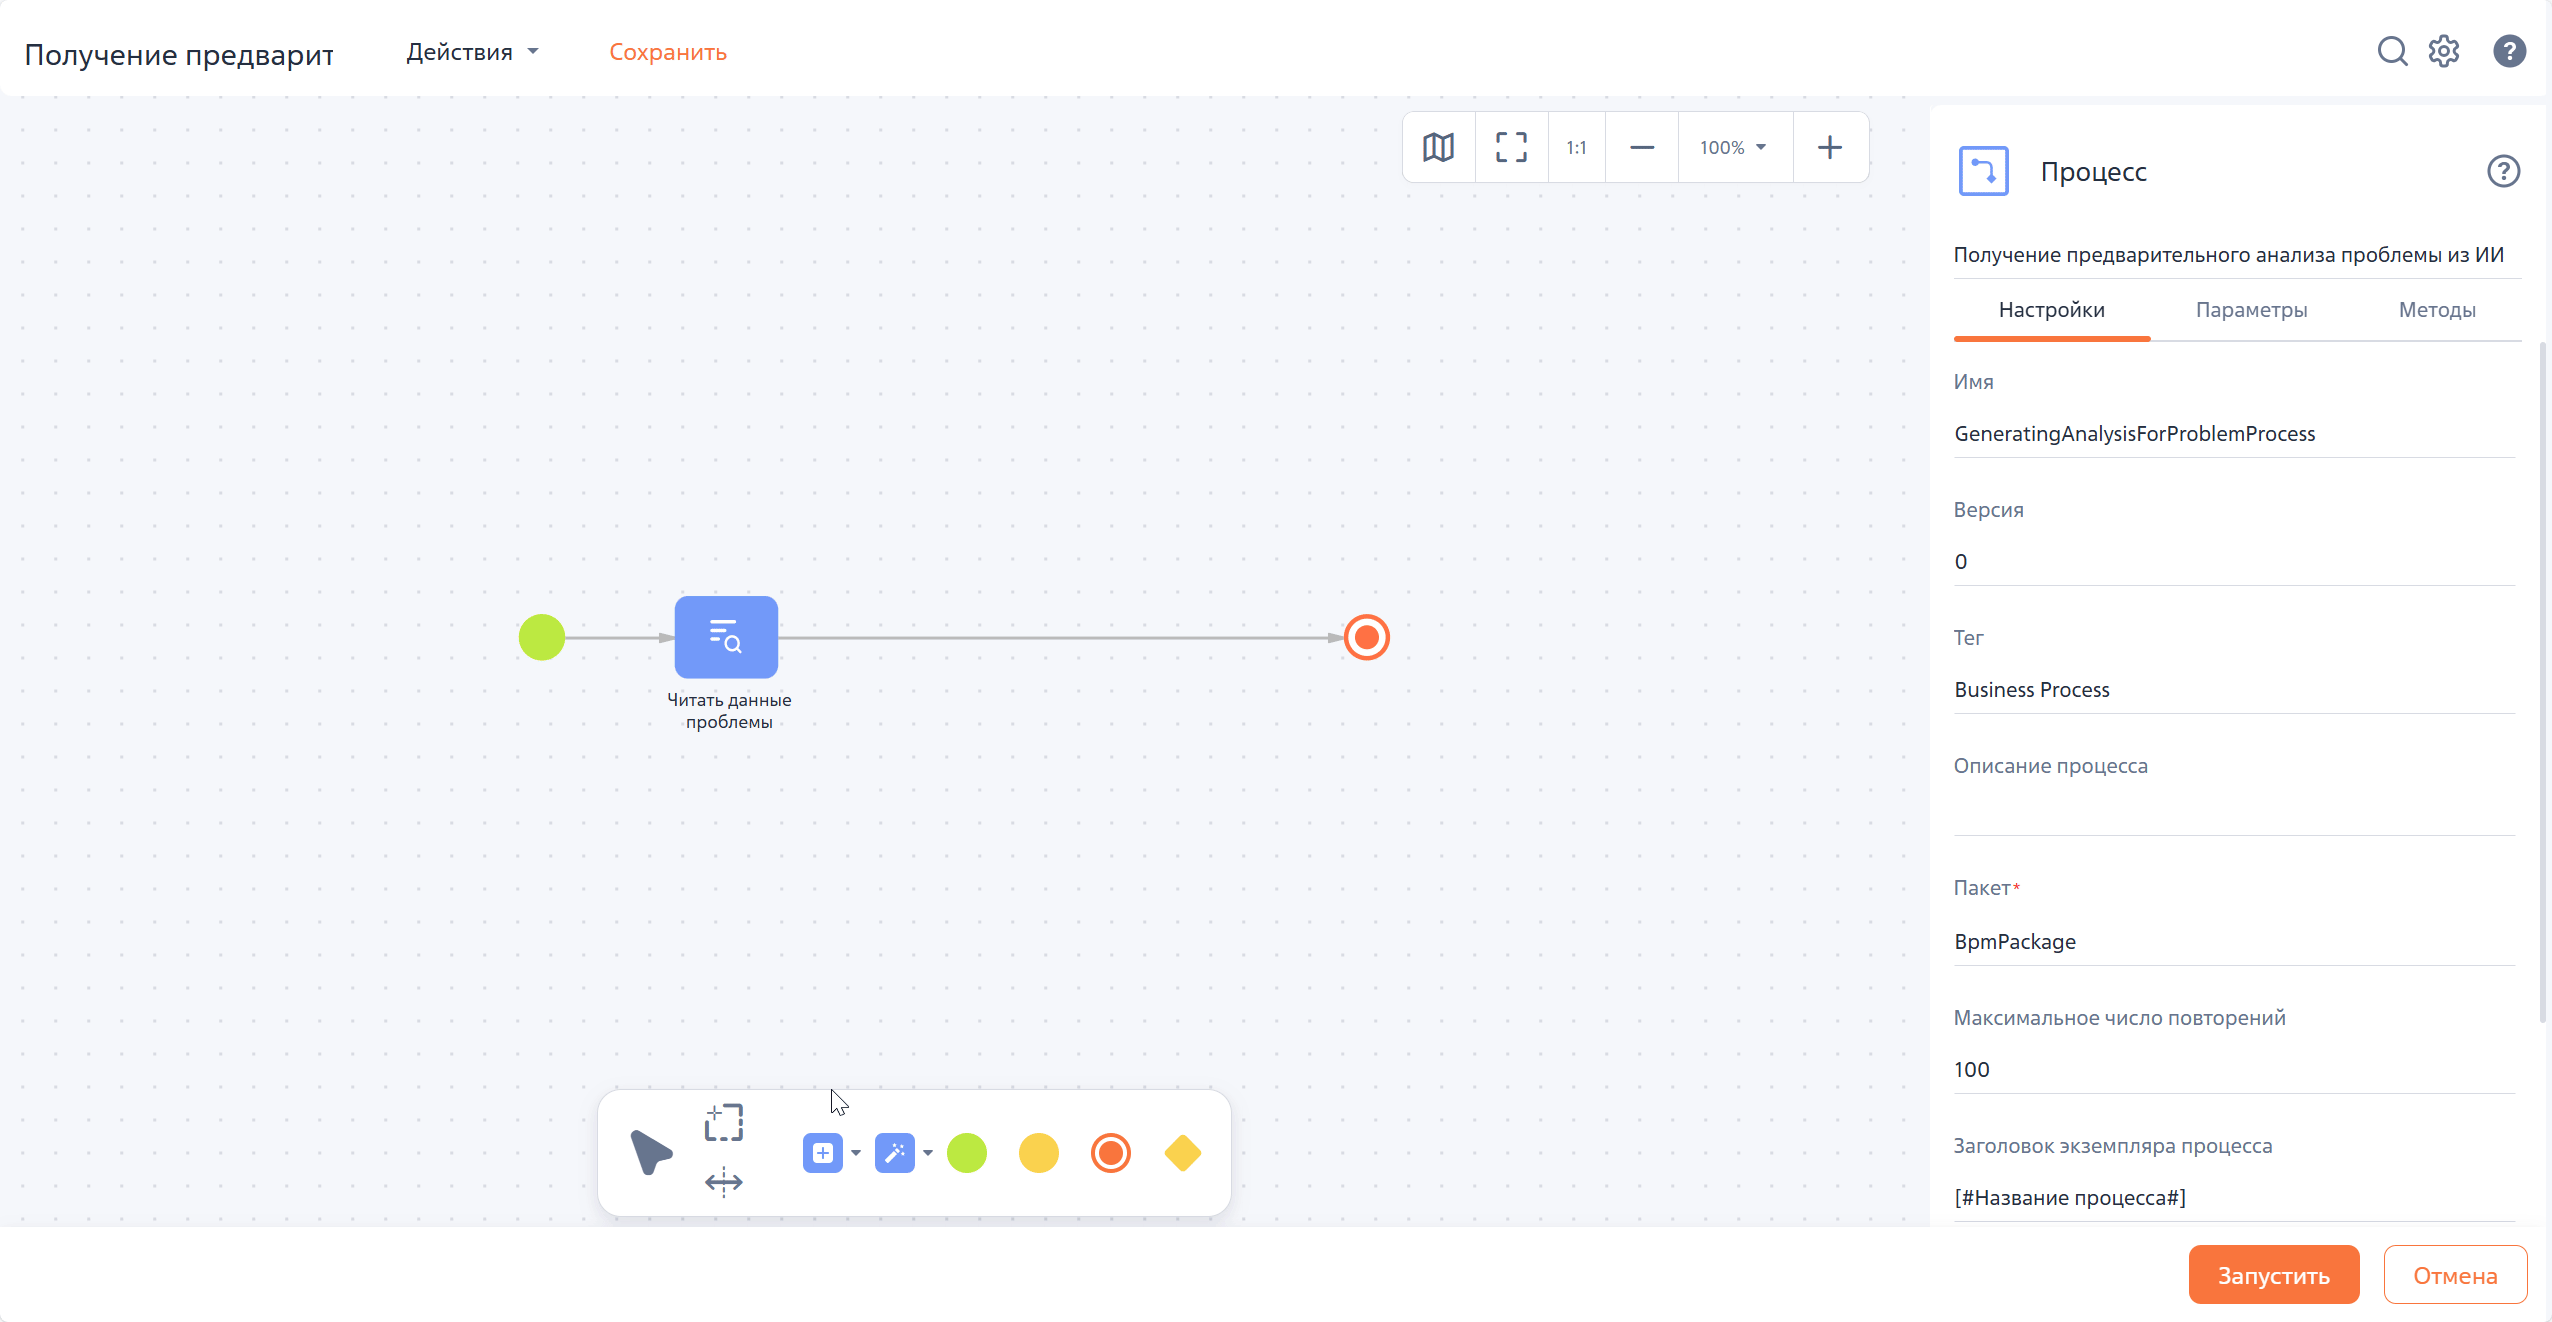
Task: Pick the horizontal space tool
Action: click(x=723, y=1182)
